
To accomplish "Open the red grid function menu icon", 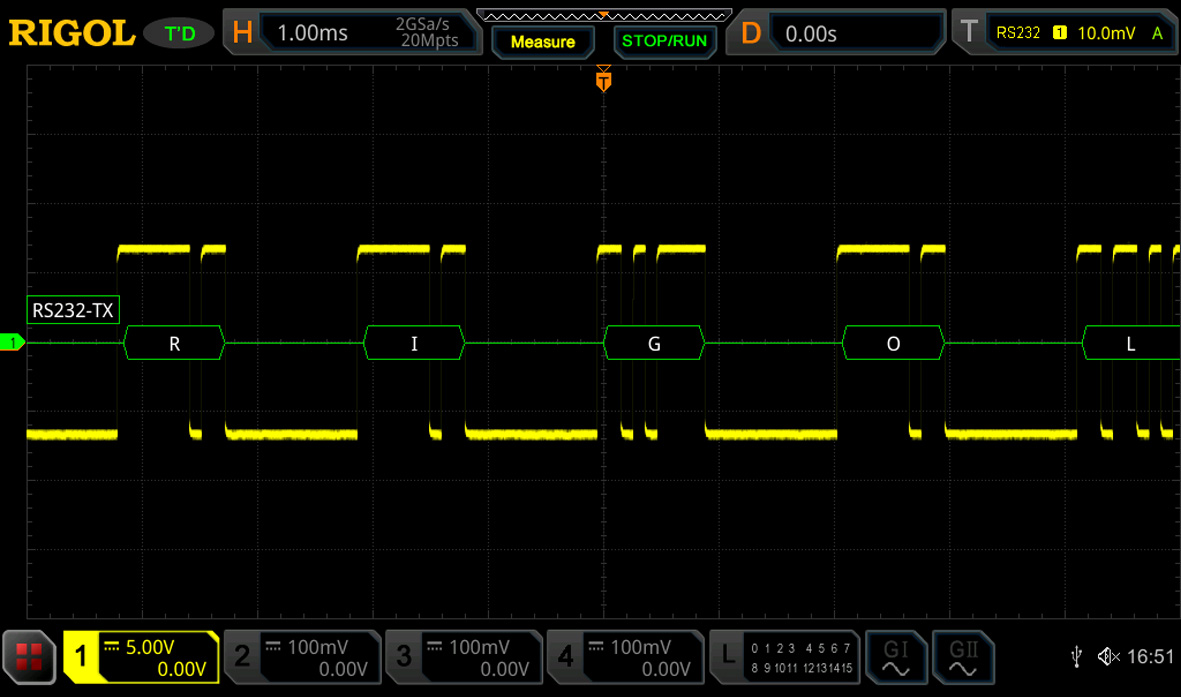I will (29, 657).
